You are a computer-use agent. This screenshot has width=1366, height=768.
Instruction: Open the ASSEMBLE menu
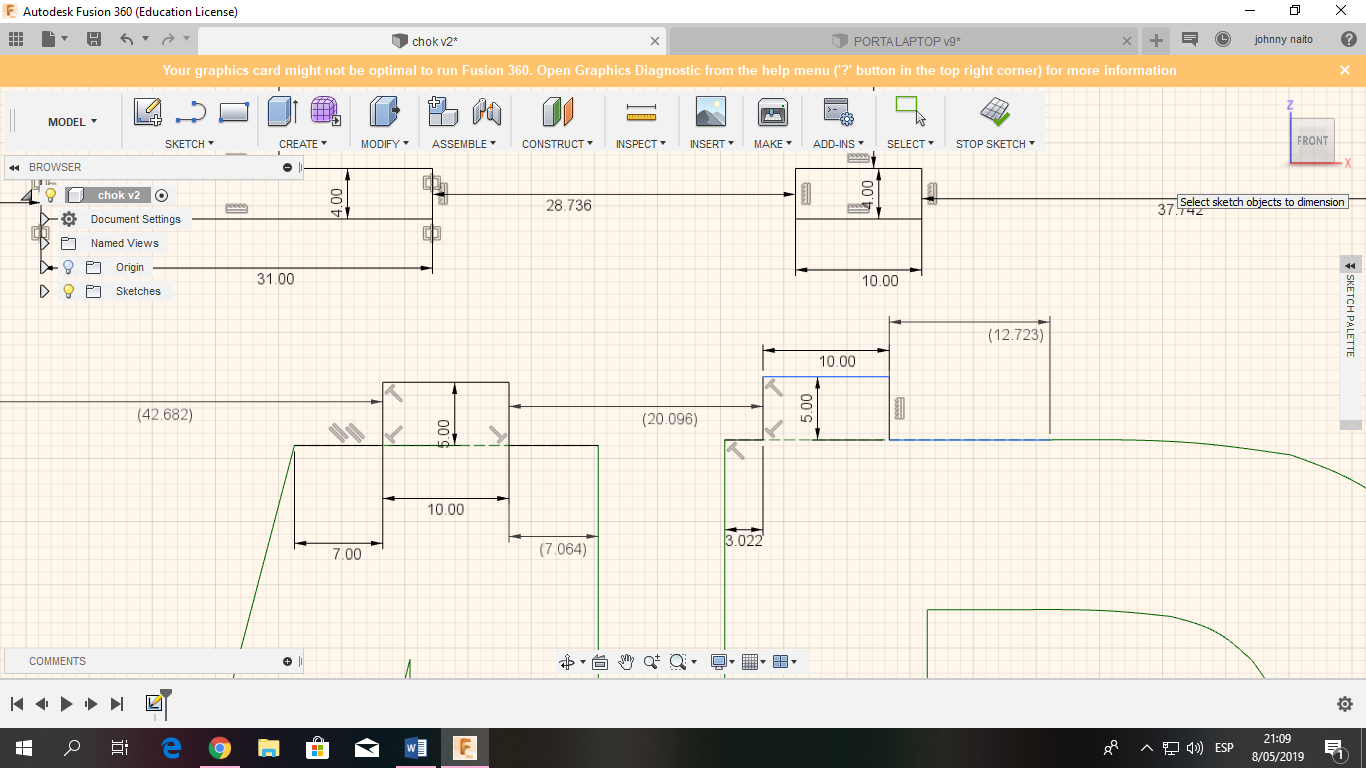[x=465, y=144]
